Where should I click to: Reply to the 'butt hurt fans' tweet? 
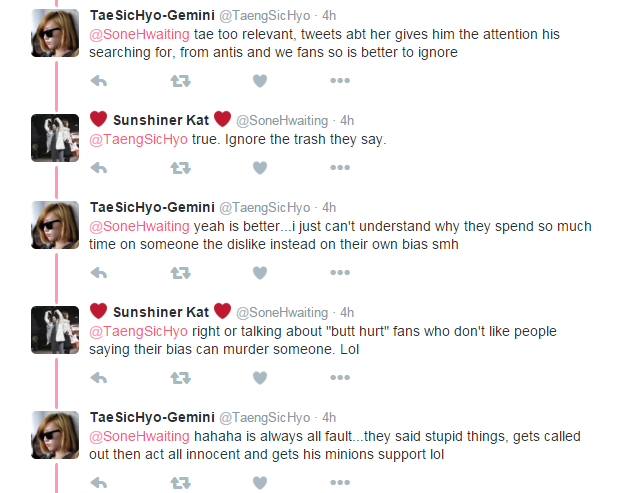[99, 378]
